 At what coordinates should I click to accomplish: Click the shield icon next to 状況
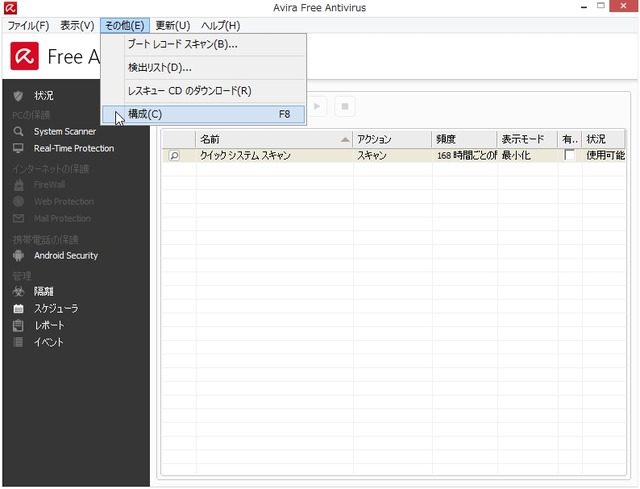pos(18,96)
